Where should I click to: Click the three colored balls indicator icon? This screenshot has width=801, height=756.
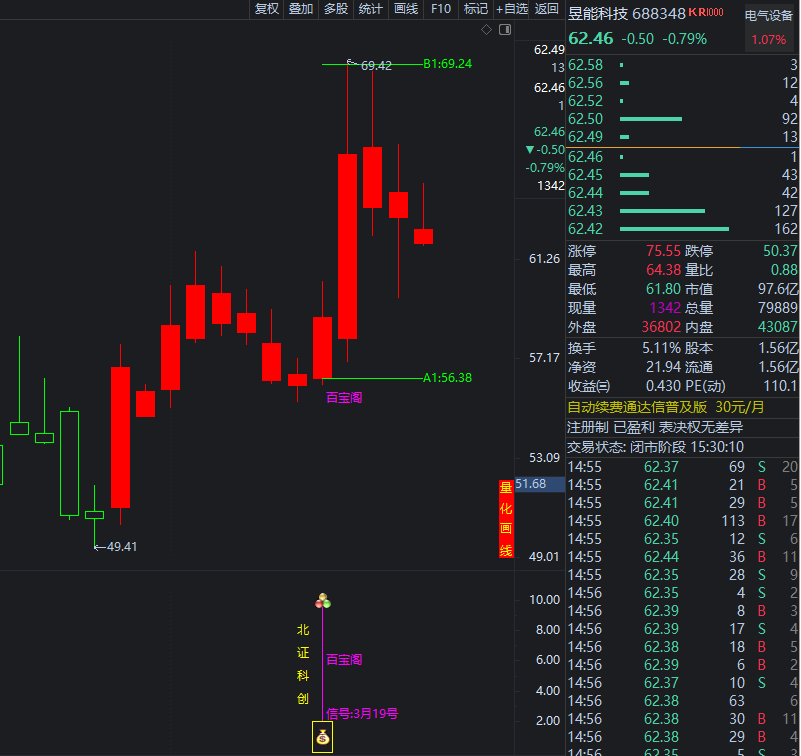pyautogui.click(x=323, y=601)
